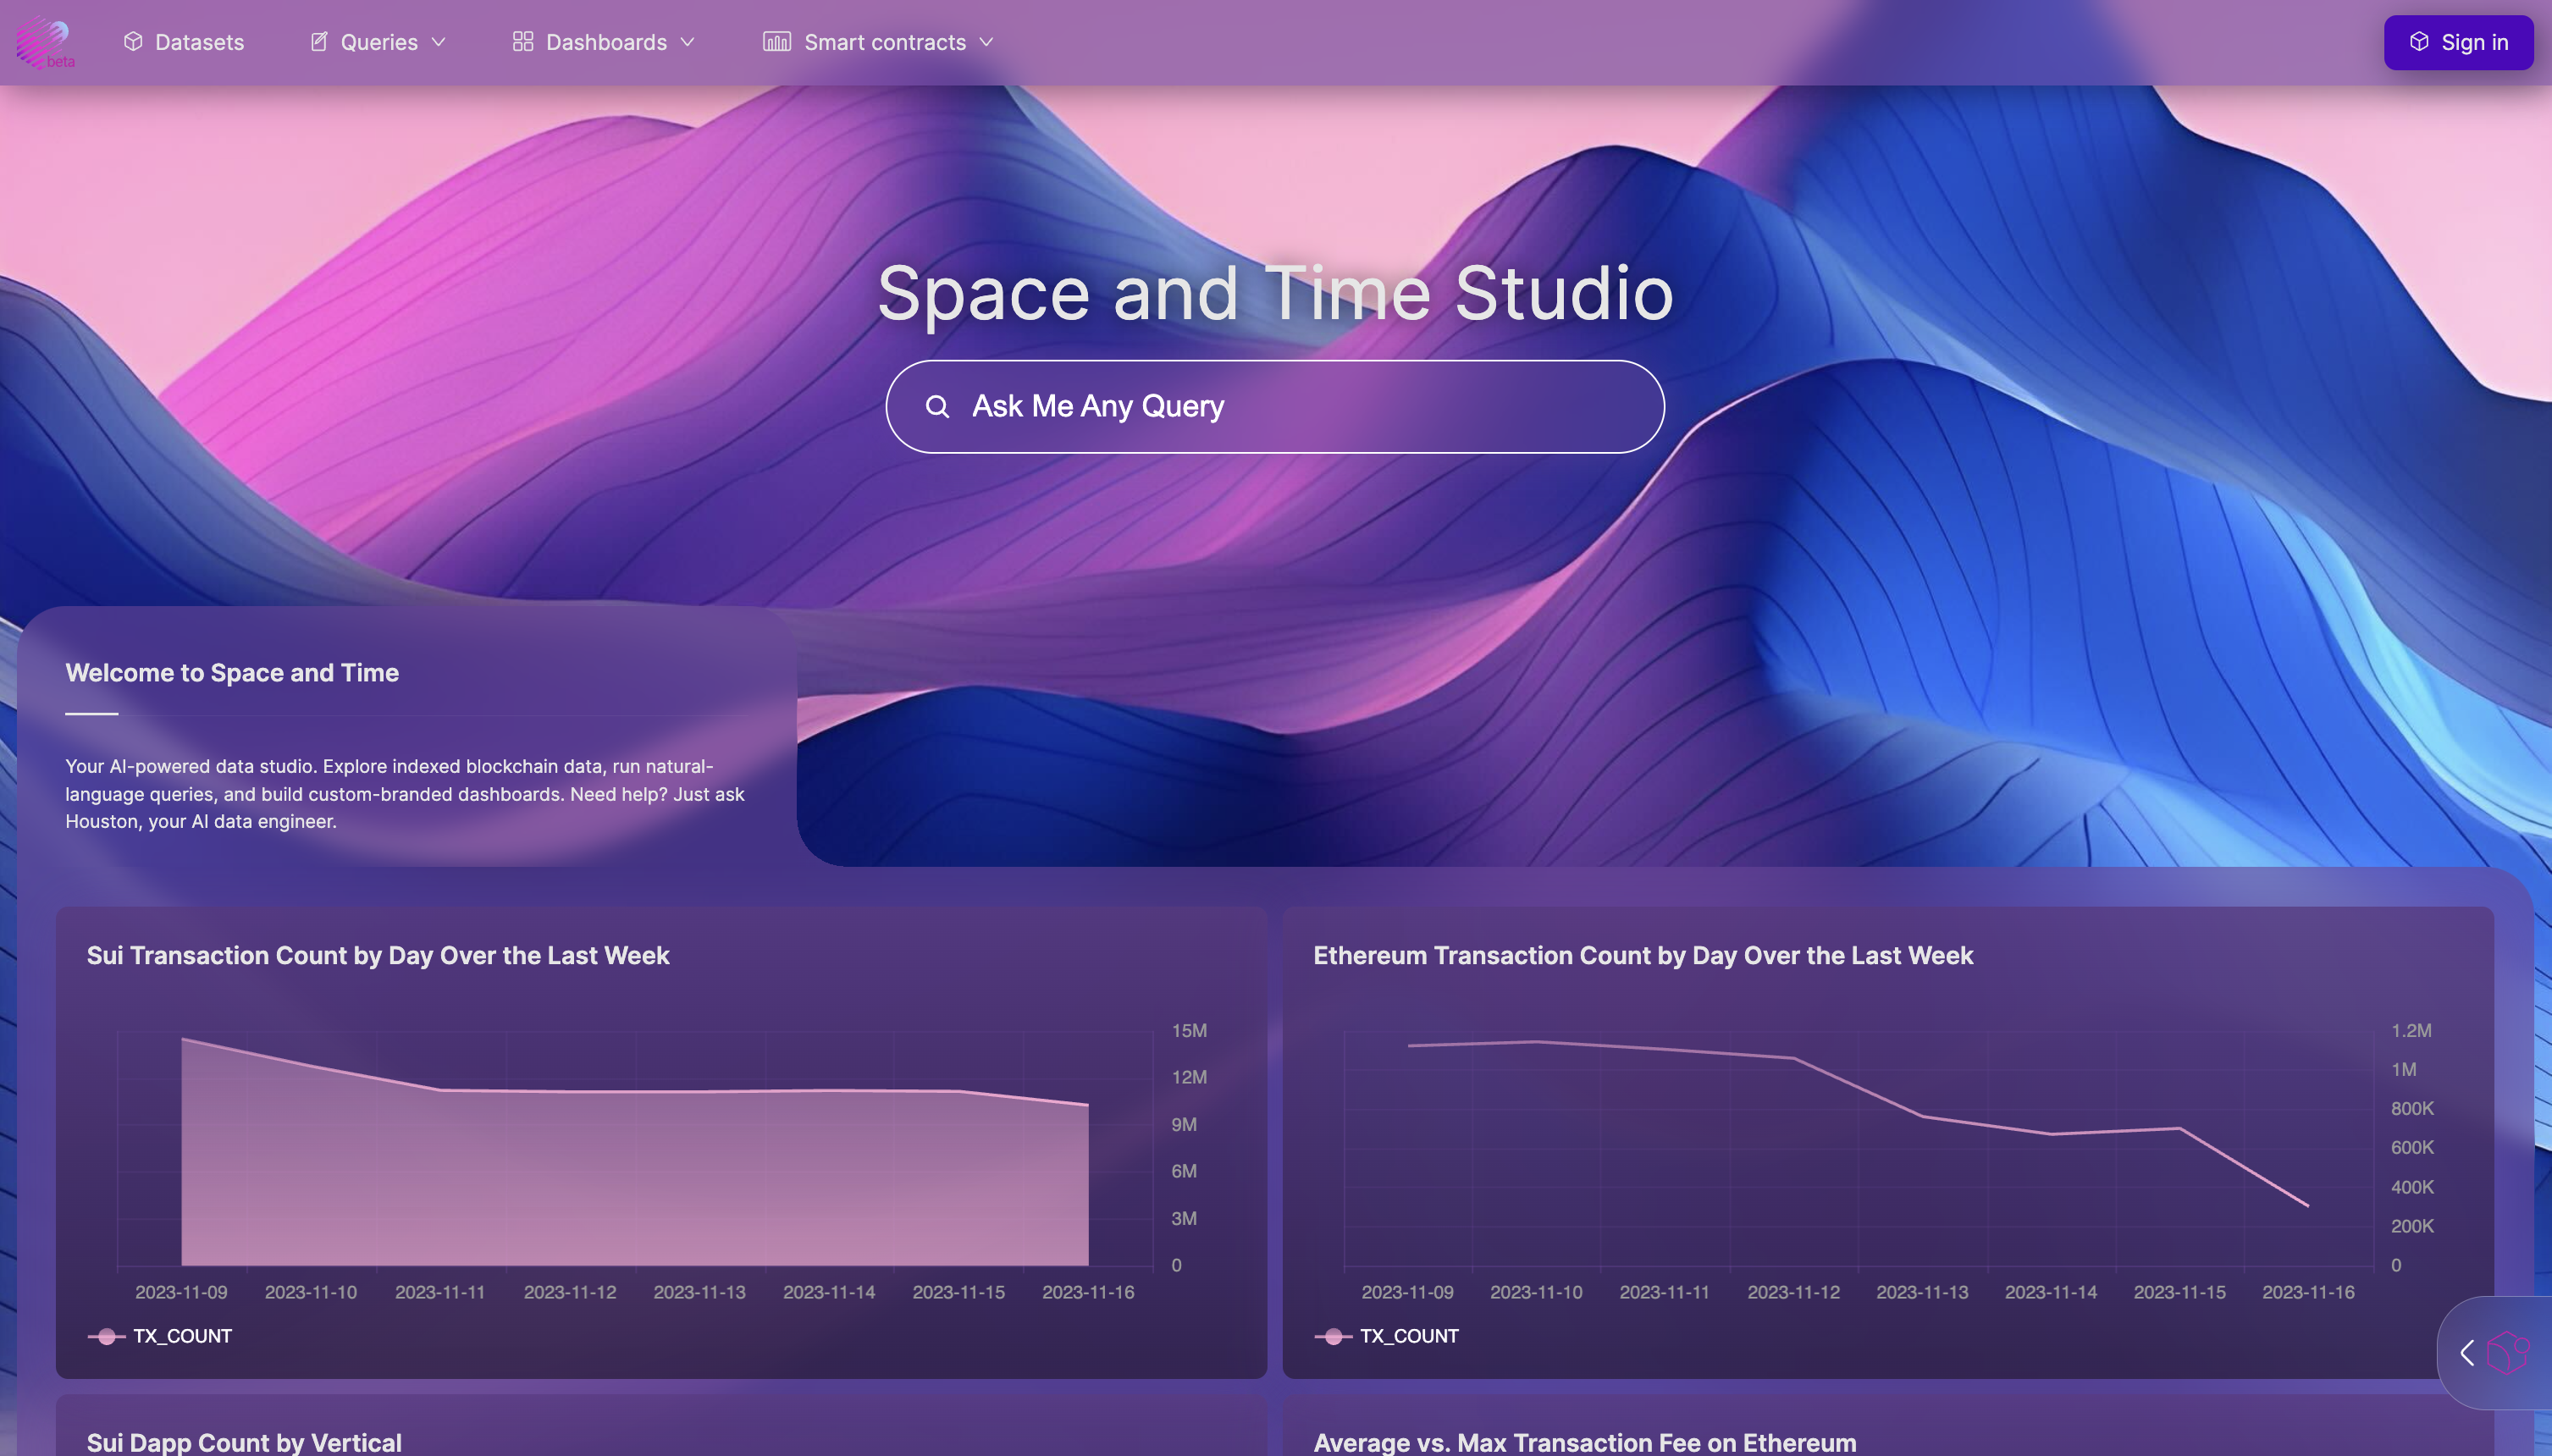Image resolution: width=2552 pixels, height=1456 pixels.
Task: Expand the side panel left chevron
Action: (2467, 1353)
